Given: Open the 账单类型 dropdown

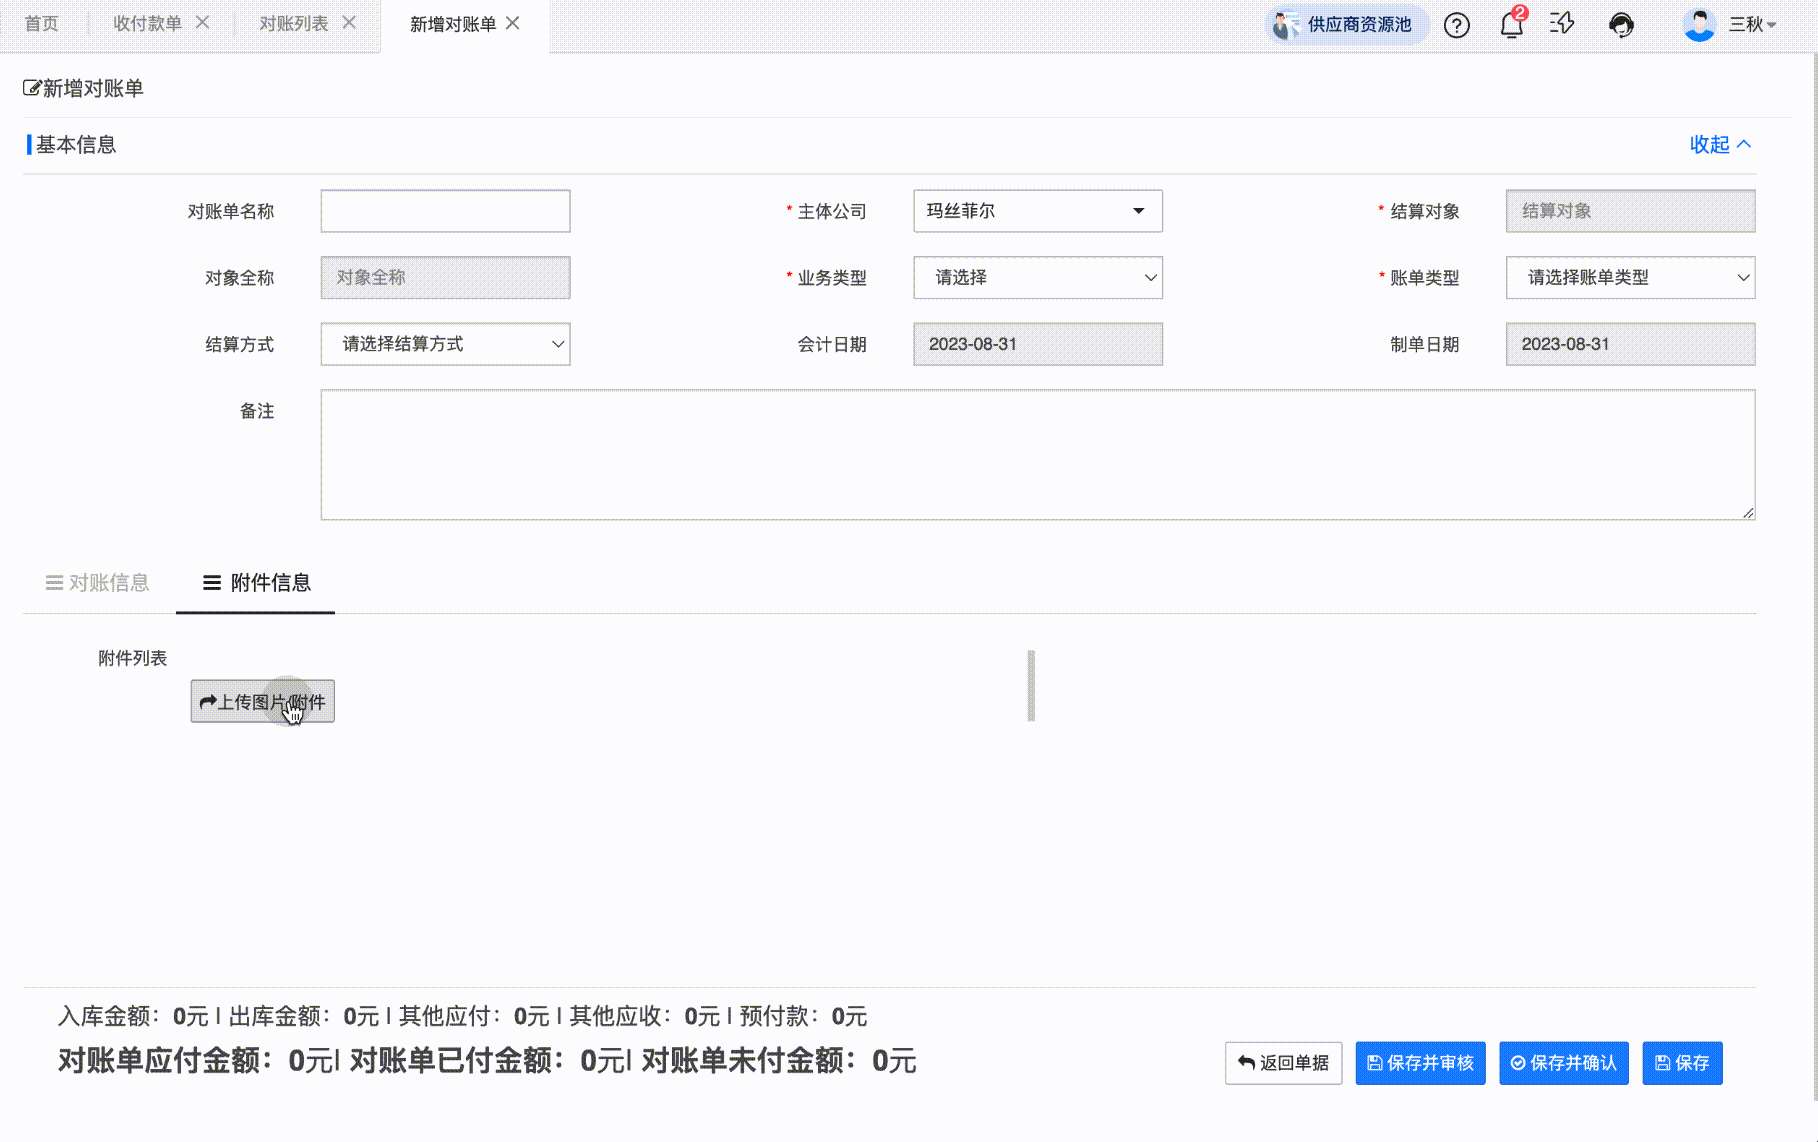Looking at the screenshot, I should pyautogui.click(x=1630, y=278).
